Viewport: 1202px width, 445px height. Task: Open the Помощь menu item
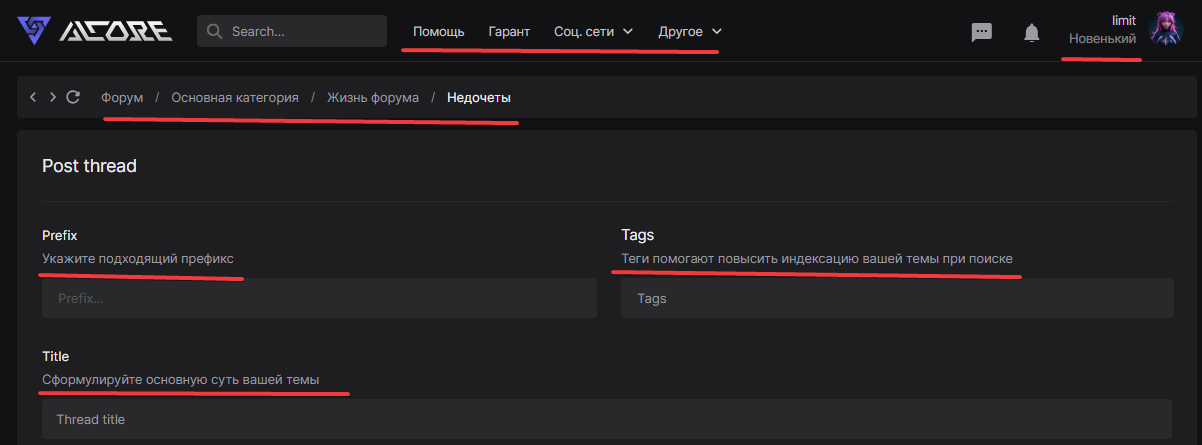(438, 31)
